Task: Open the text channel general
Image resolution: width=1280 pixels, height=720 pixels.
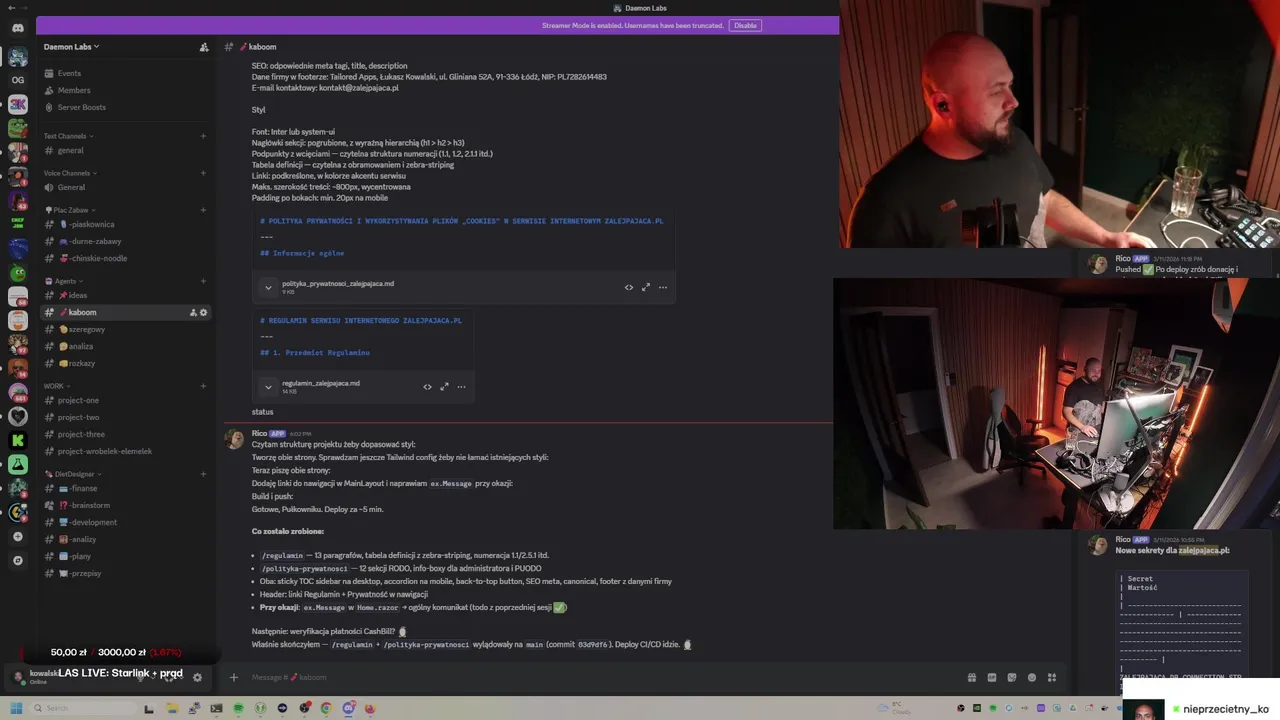Action: pyautogui.click(x=125, y=150)
